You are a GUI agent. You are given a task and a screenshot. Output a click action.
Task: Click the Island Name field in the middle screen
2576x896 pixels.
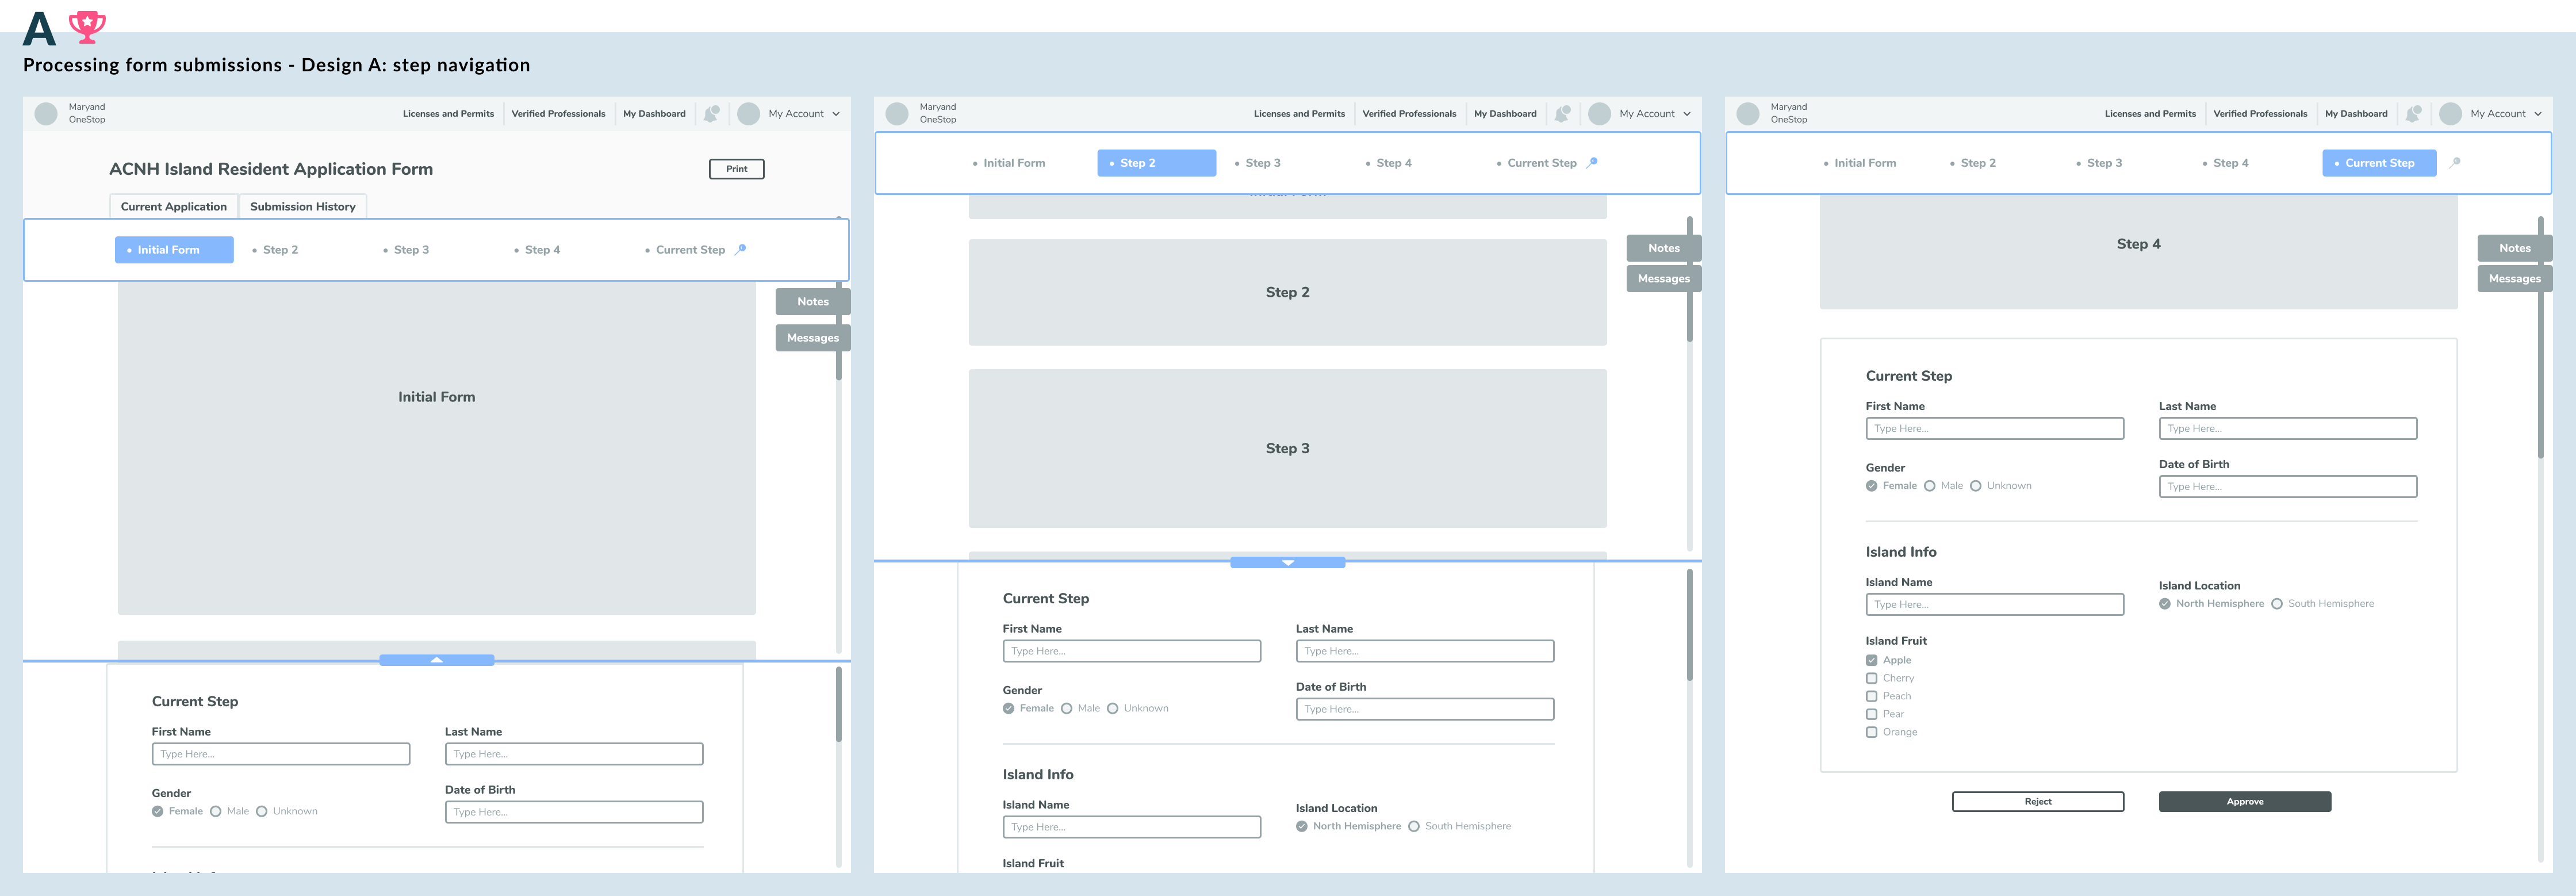tap(1132, 827)
